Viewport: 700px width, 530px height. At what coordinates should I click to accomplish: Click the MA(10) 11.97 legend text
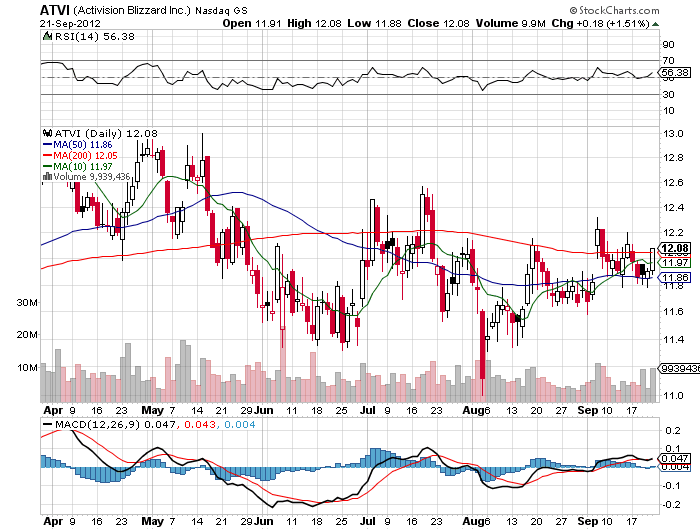click(x=83, y=167)
